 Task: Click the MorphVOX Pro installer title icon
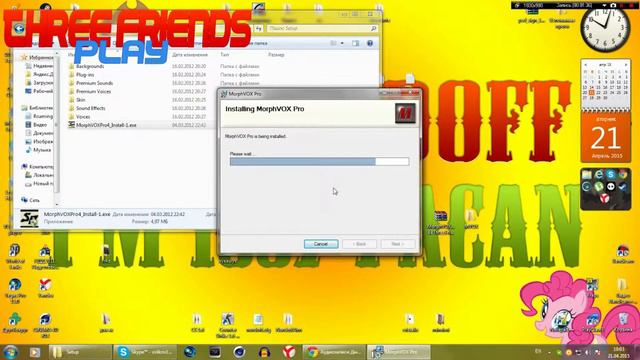(x=224, y=94)
